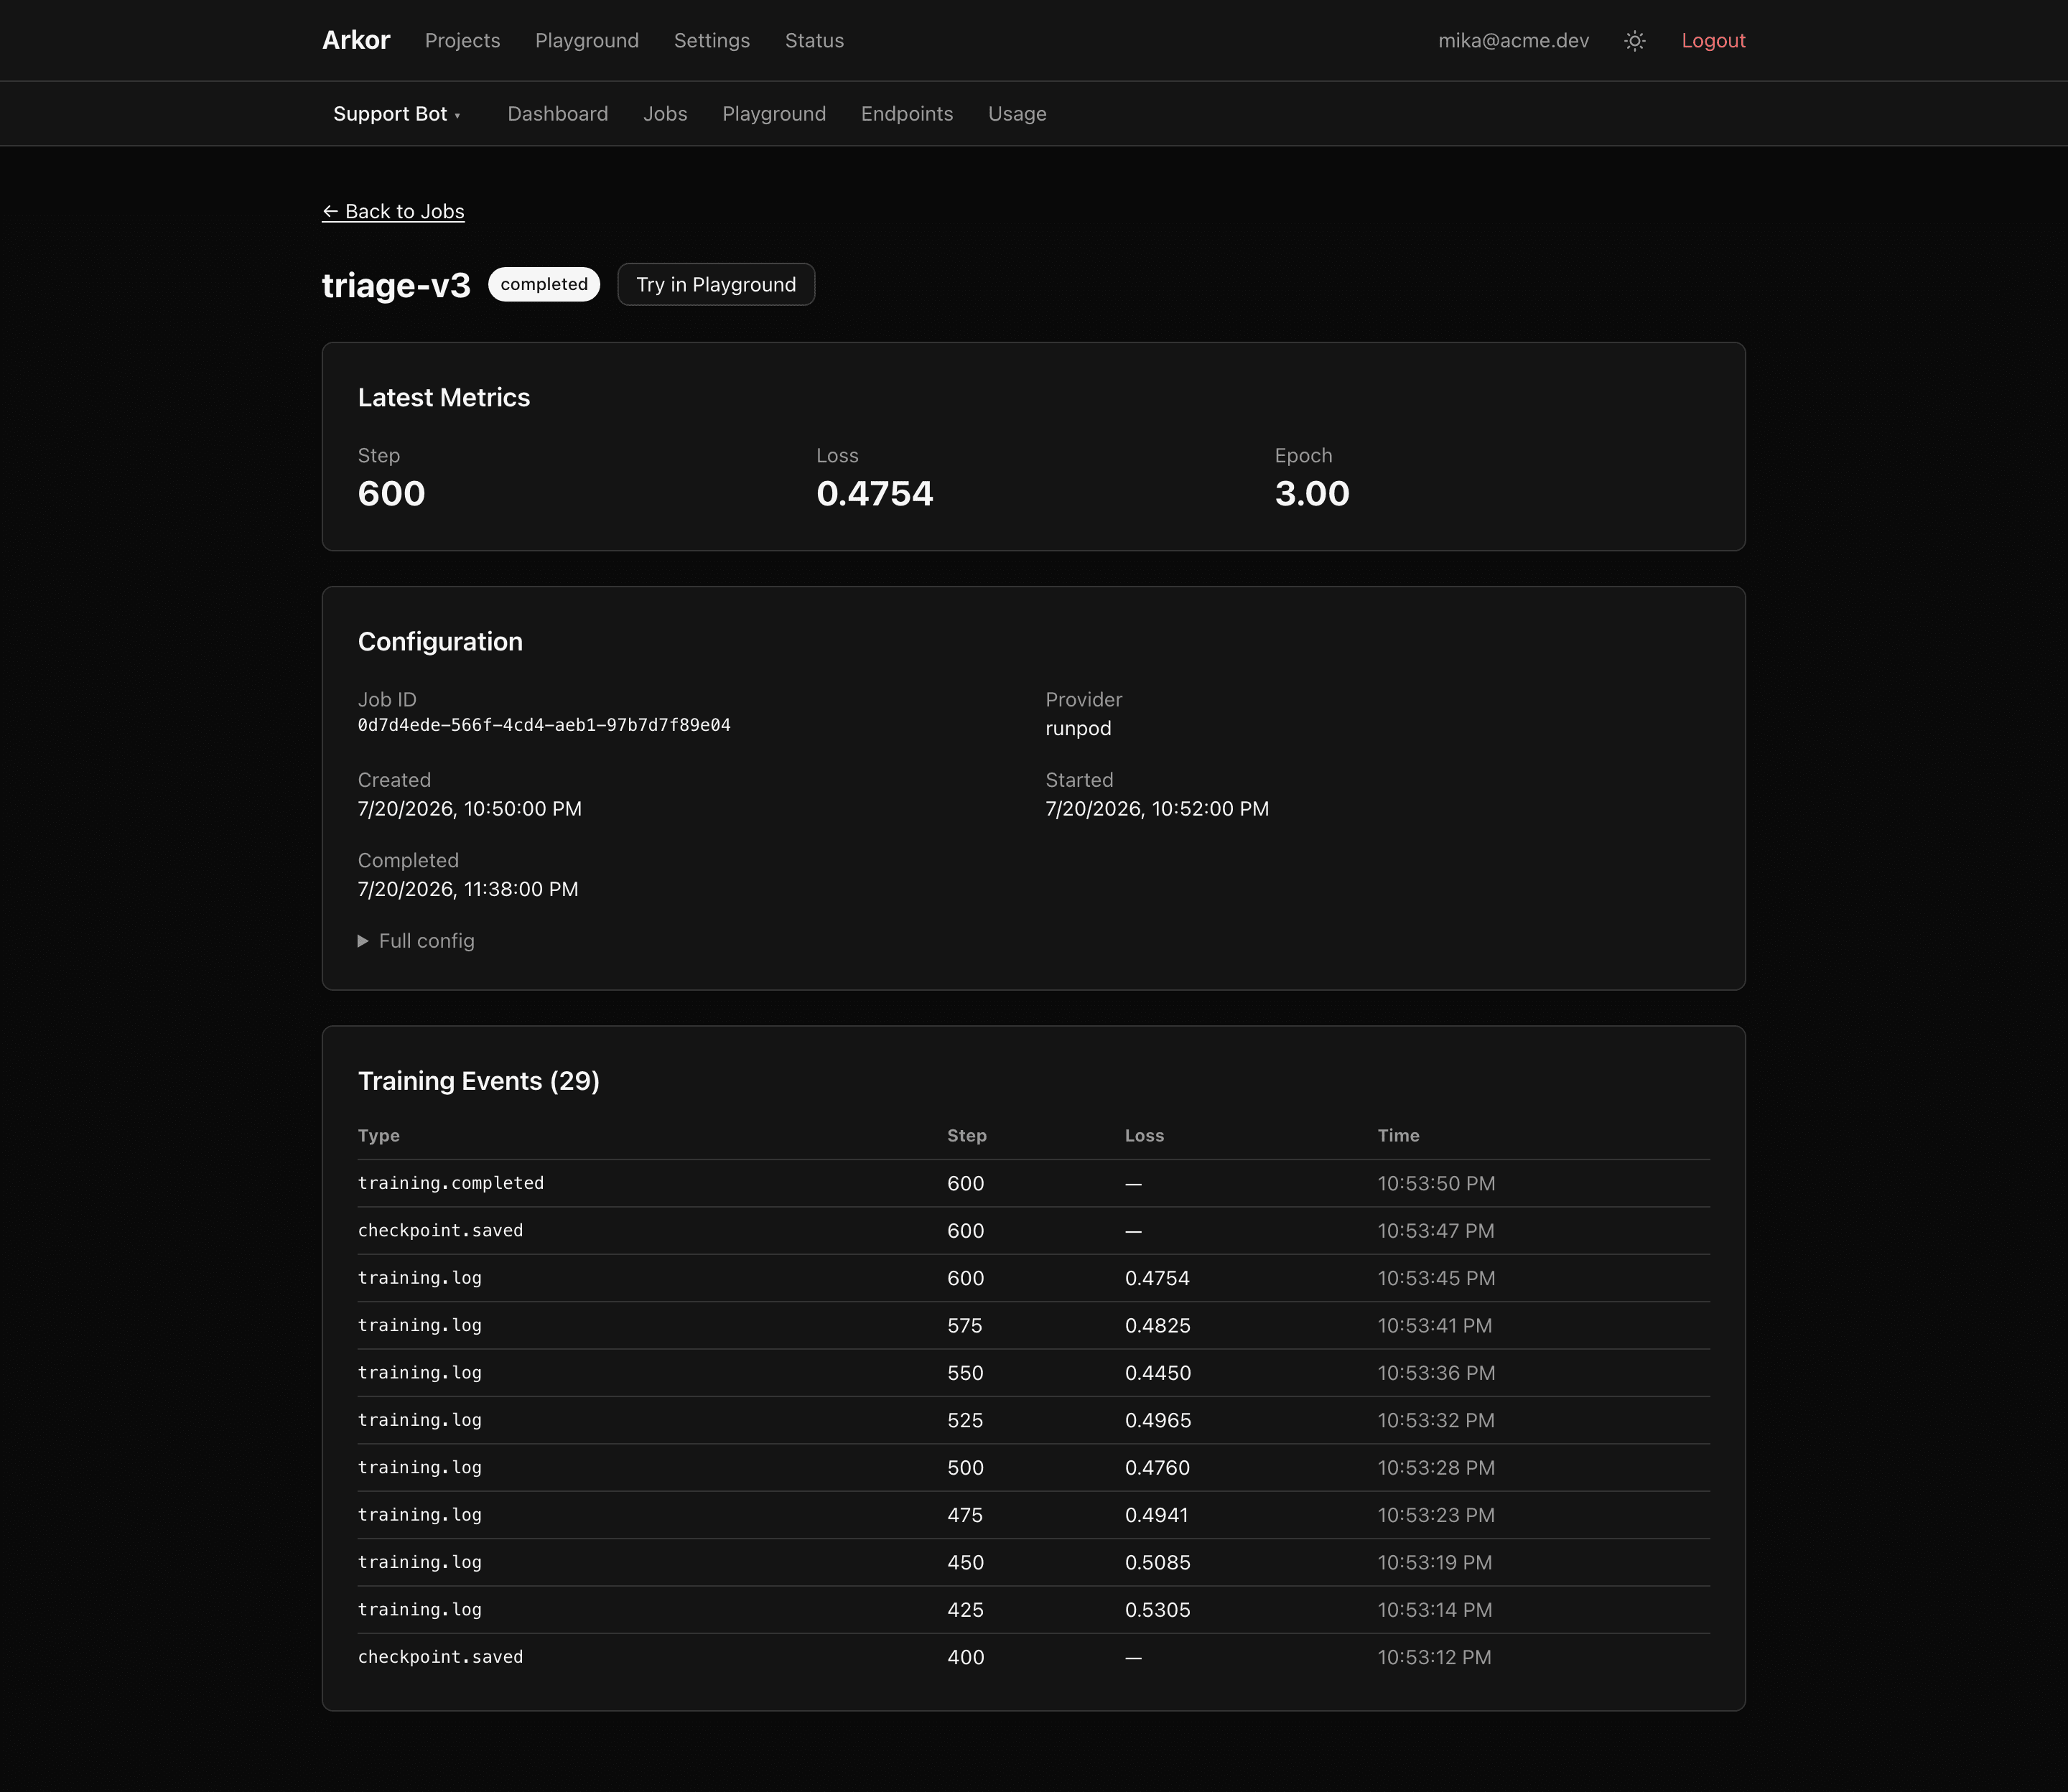Image resolution: width=2068 pixels, height=1792 pixels.
Task: Click the Created timestamp 10:50:00 PM
Action: 470,808
